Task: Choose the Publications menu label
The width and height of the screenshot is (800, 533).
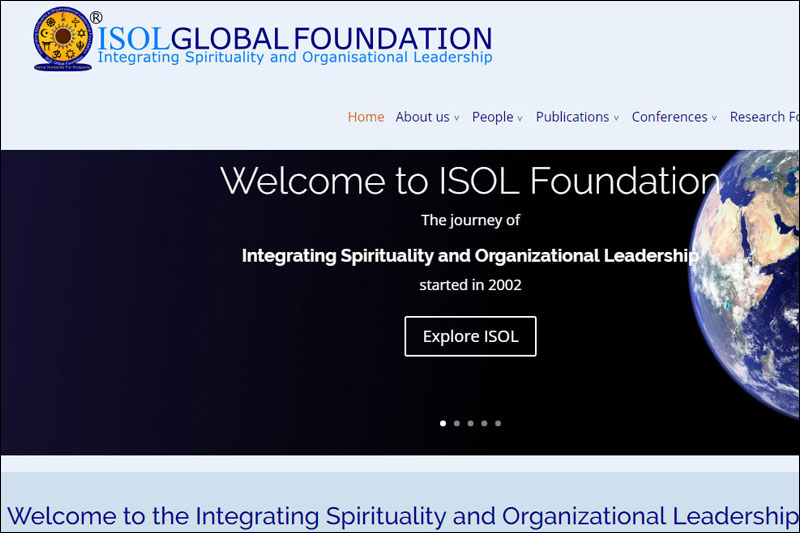Action: 572,117
